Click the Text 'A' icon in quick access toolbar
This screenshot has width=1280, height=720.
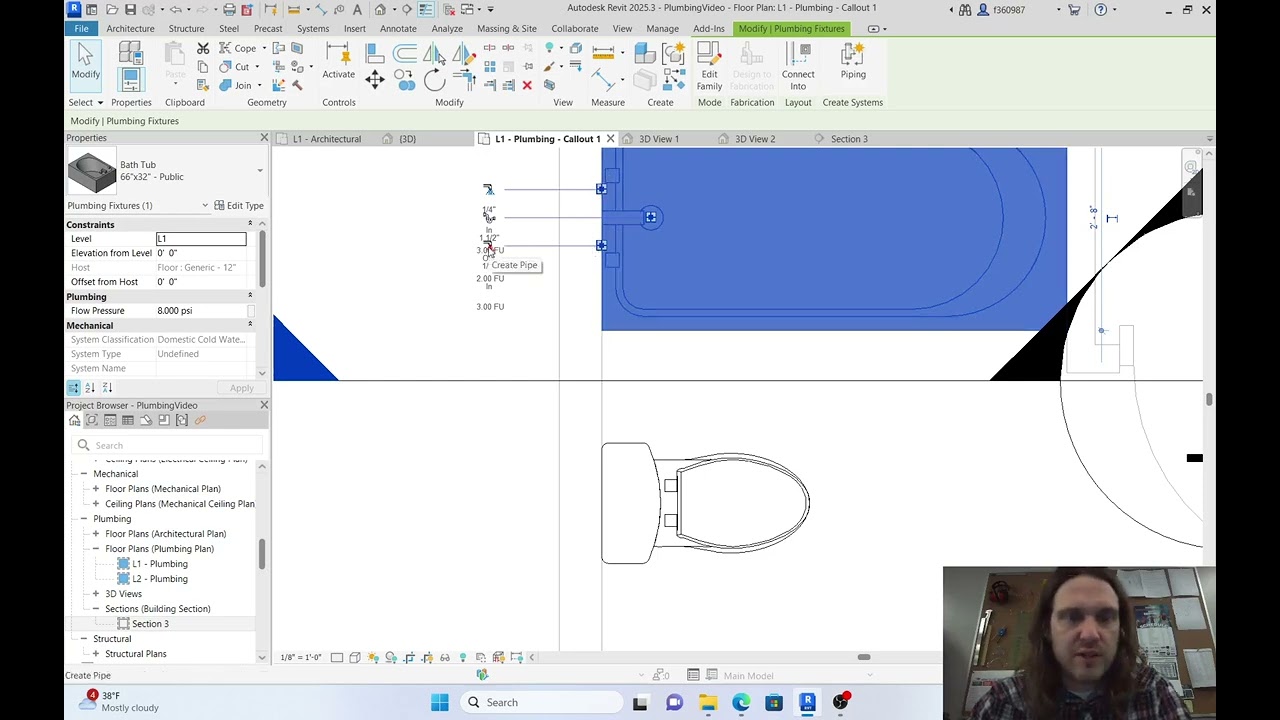click(x=356, y=9)
